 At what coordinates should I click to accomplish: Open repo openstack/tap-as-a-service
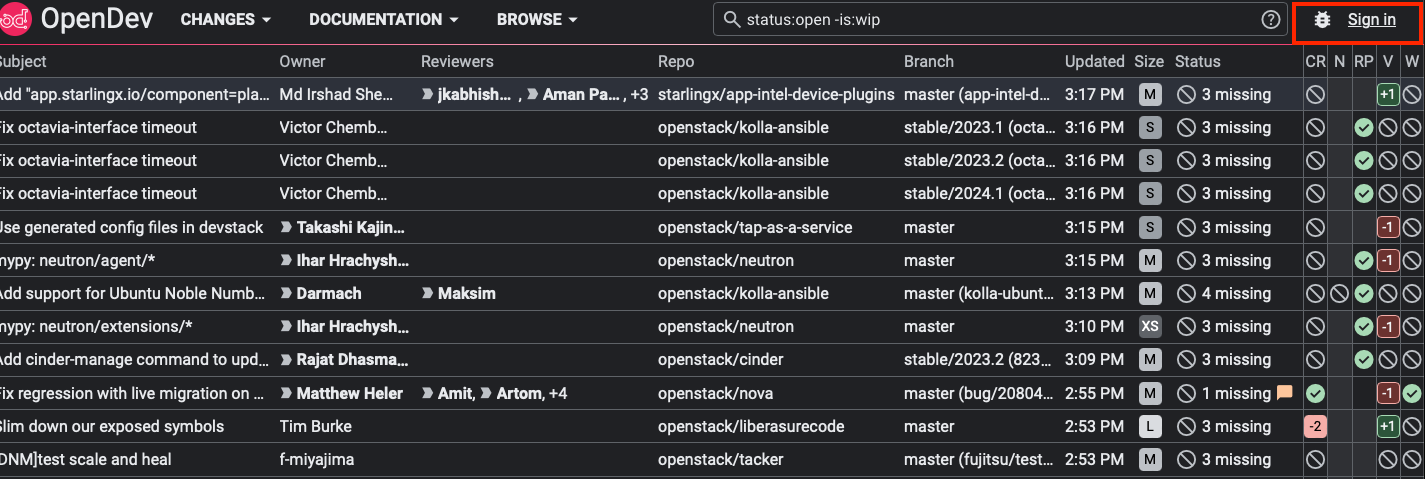pyautogui.click(x=755, y=228)
